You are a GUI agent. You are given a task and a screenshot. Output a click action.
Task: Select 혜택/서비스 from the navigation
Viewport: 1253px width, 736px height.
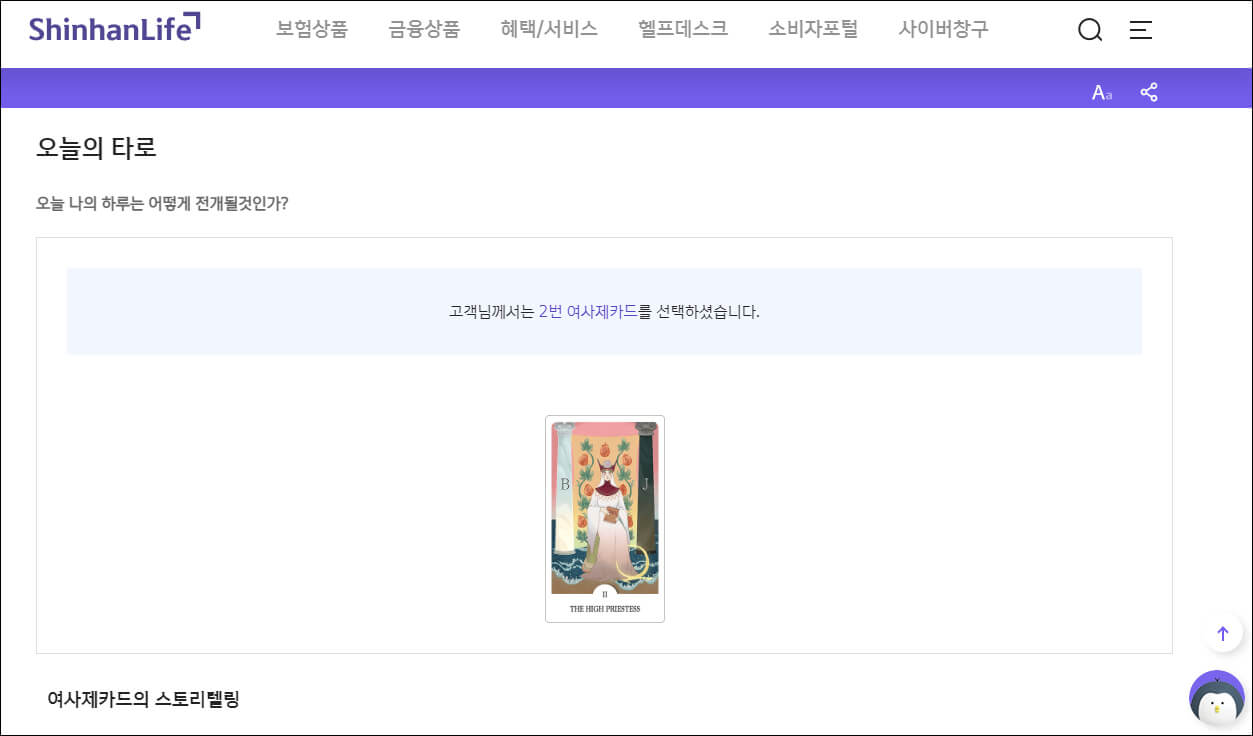(x=549, y=29)
